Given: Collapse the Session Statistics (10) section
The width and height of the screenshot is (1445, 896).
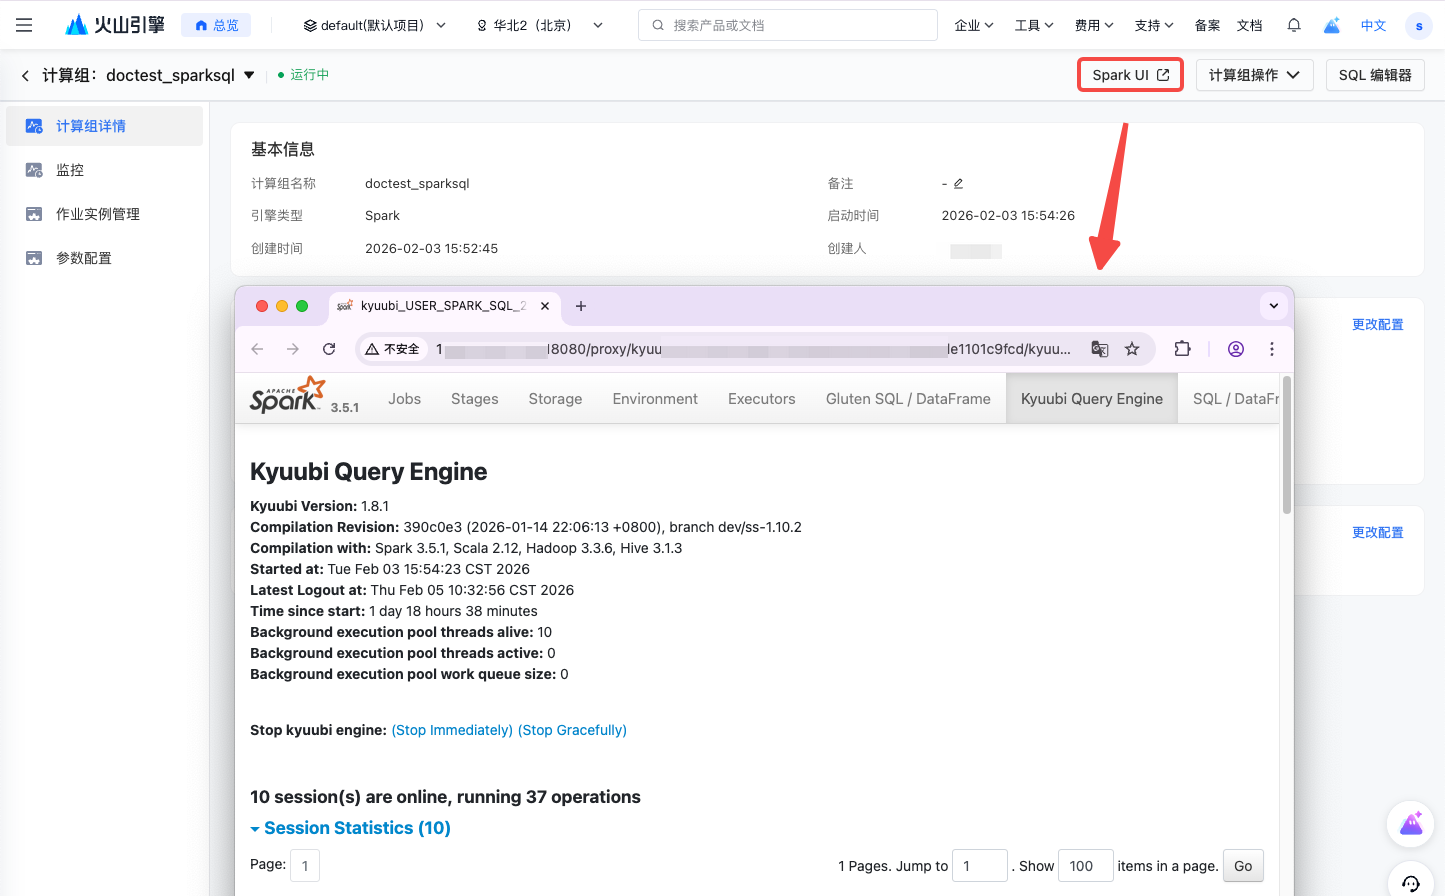Looking at the screenshot, I should click(350, 828).
